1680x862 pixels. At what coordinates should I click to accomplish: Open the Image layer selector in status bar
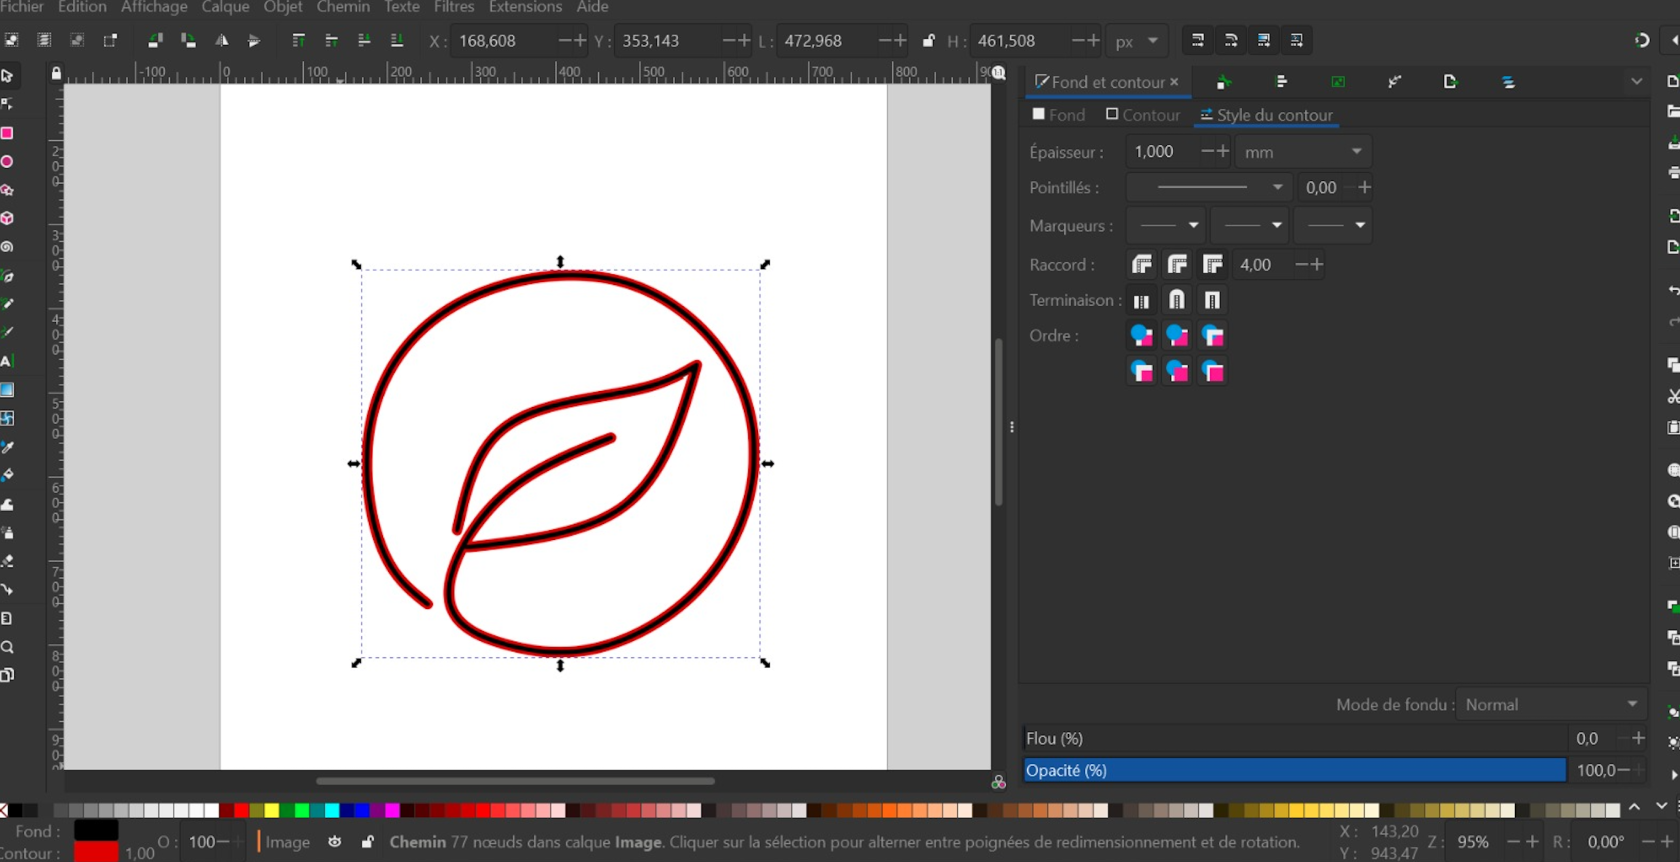pyautogui.click(x=287, y=842)
